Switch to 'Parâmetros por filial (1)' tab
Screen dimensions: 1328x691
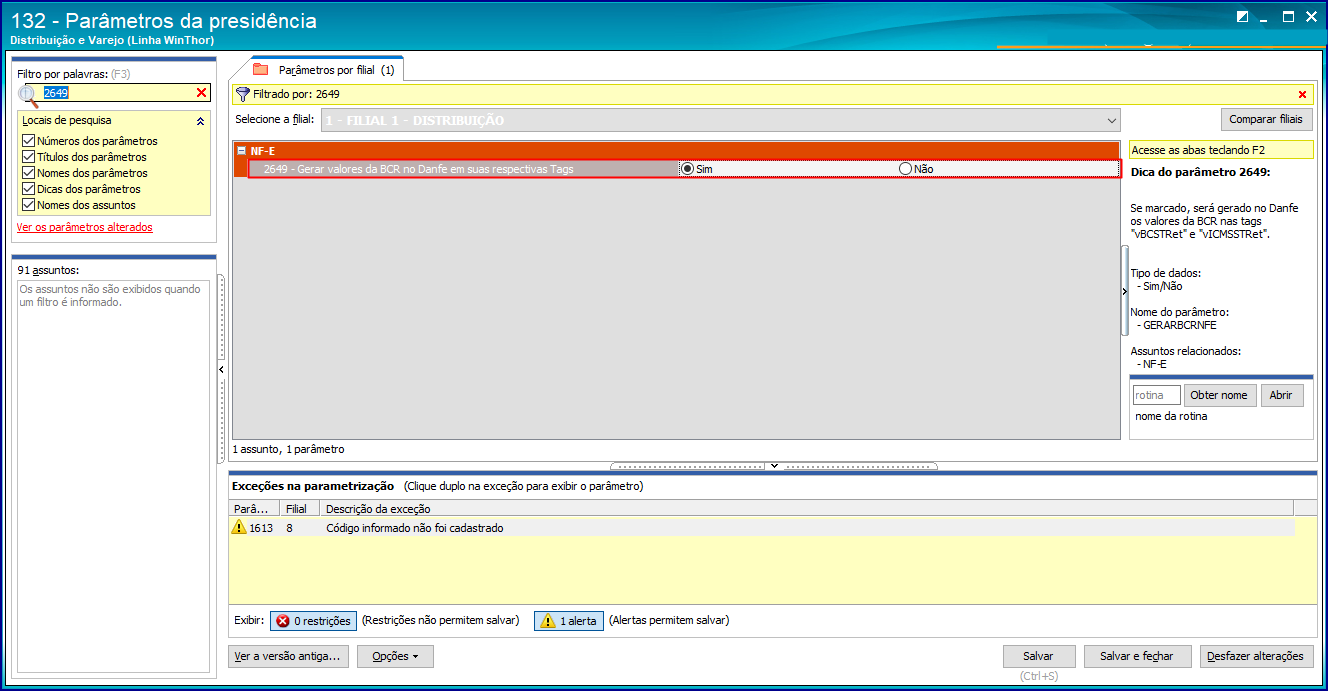[x=327, y=70]
